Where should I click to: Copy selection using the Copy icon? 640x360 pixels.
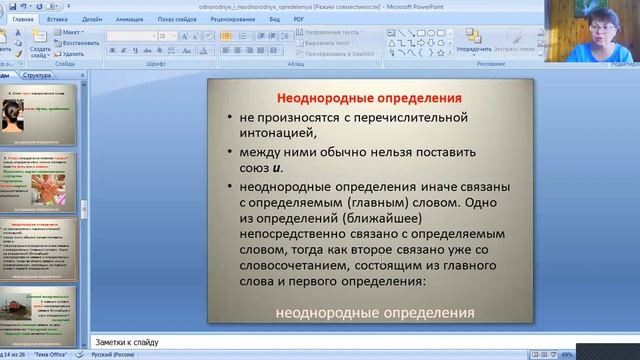[x=18, y=43]
